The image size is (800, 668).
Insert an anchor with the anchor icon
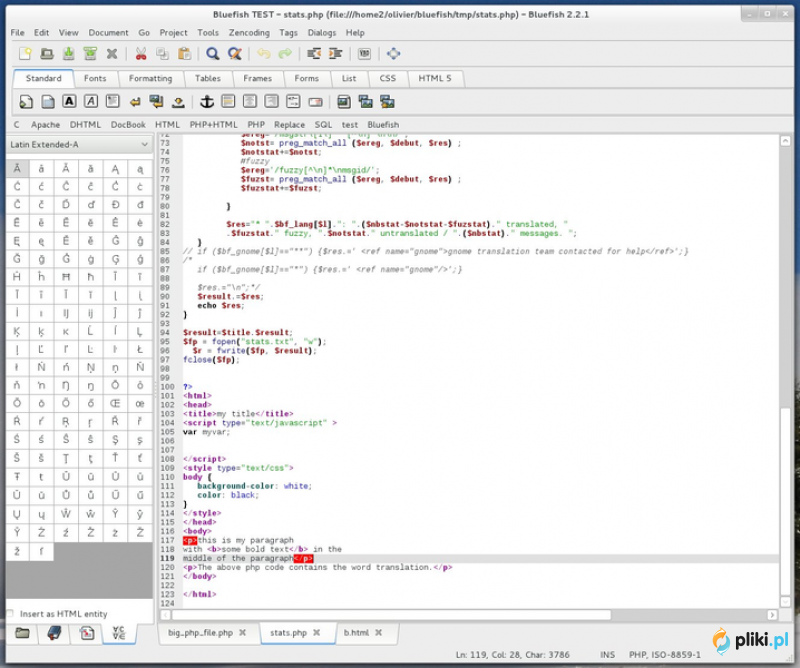click(207, 102)
